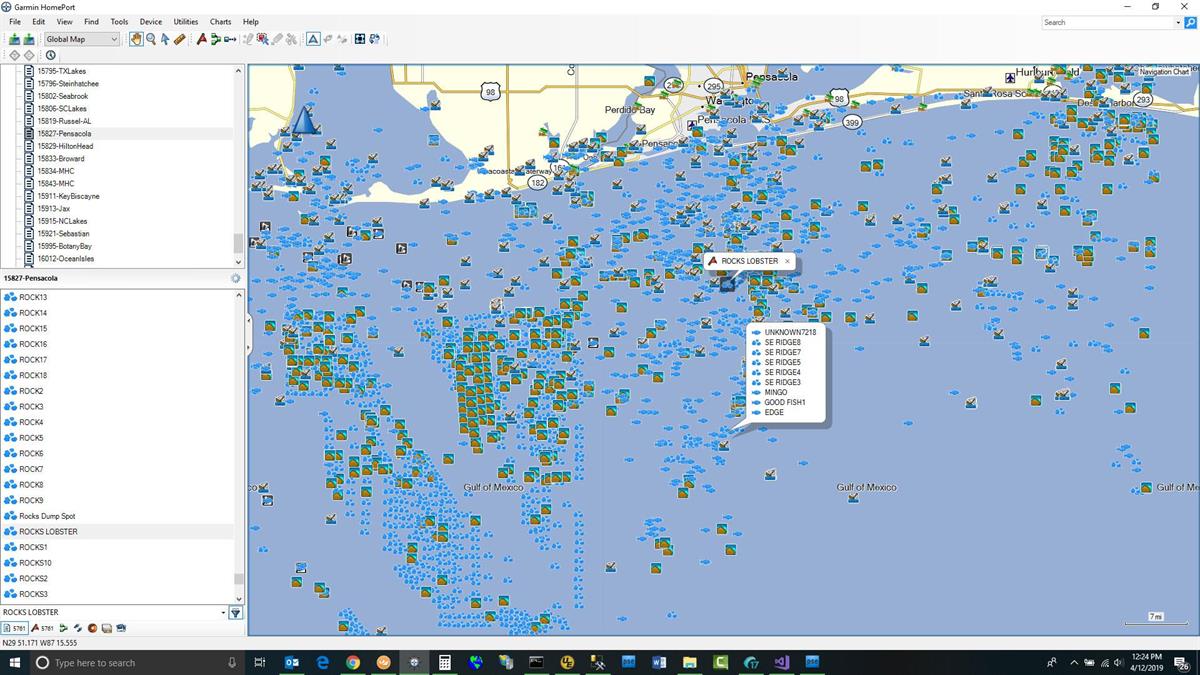Viewport: 1200px width, 675px height.
Task: Click the fit-to-screen toolbar icon
Action: tap(360, 39)
